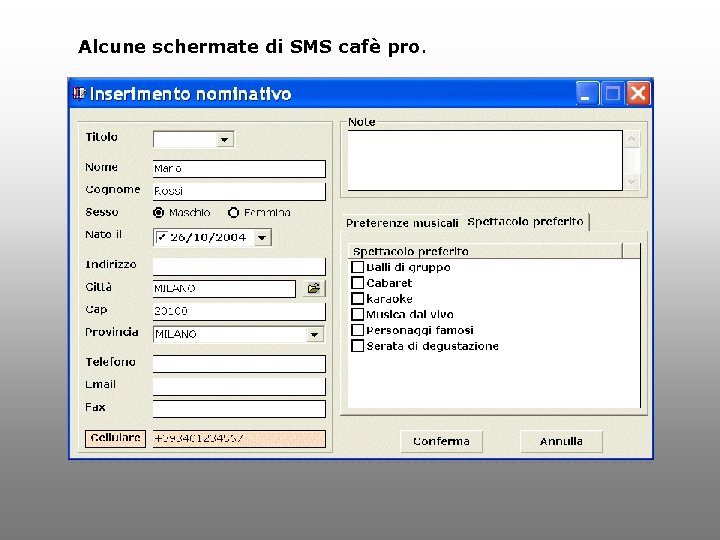Check the Musica dal vivo option
This screenshot has height=540, width=720.
[x=357, y=314]
